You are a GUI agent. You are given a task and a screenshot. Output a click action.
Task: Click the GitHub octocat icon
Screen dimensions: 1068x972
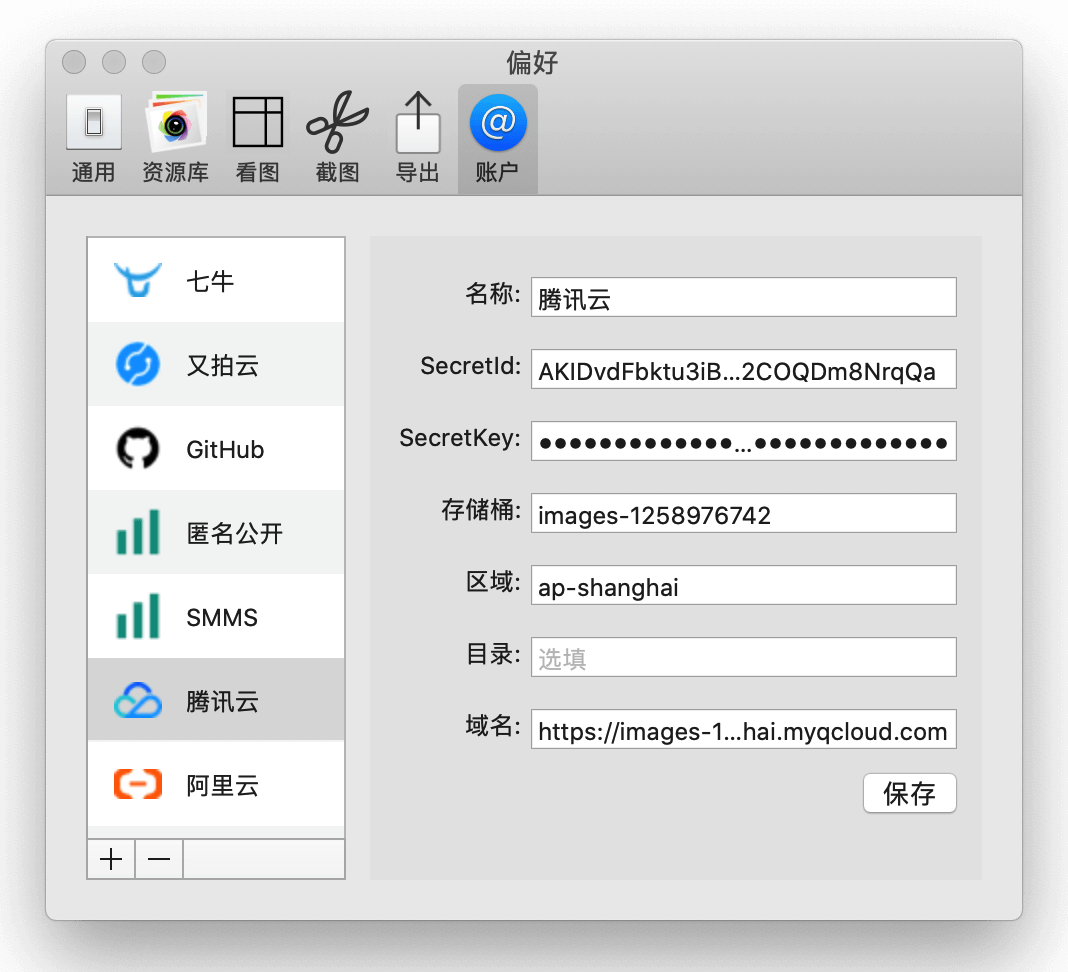(138, 448)
